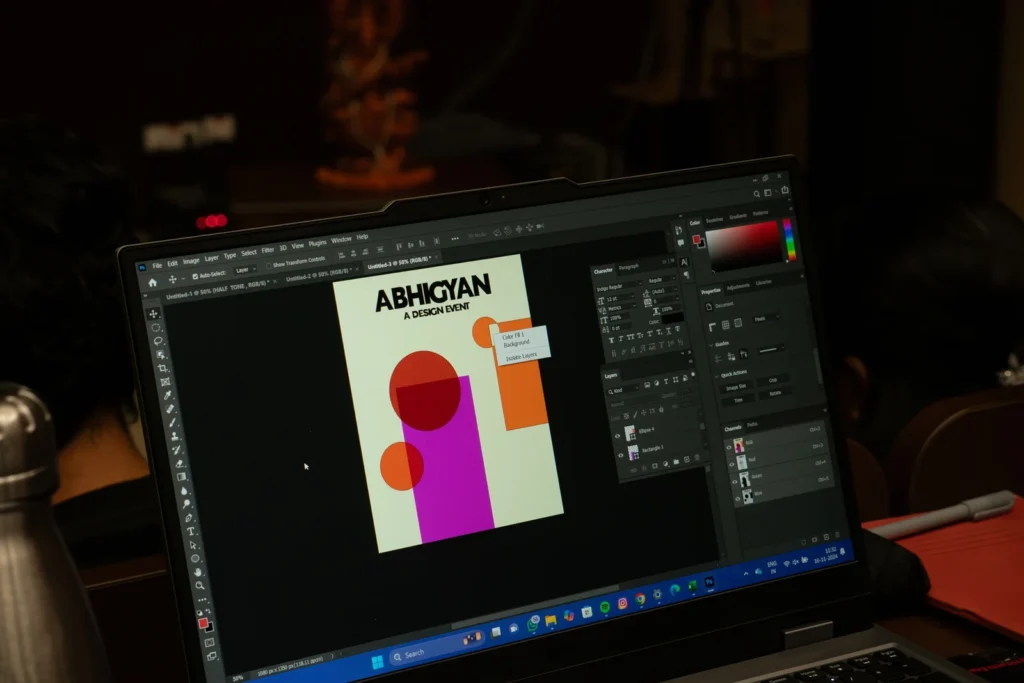Switch to the Paragraph tab
The width and height of the screenshot is (1024, 683).
(629, 268)
